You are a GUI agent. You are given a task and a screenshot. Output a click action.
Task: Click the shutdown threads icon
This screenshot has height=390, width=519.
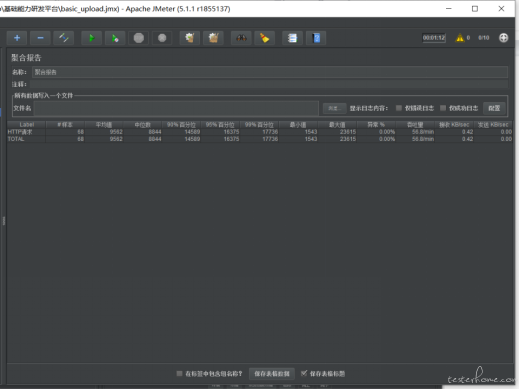pyautogui.click(x=162, y=38)
